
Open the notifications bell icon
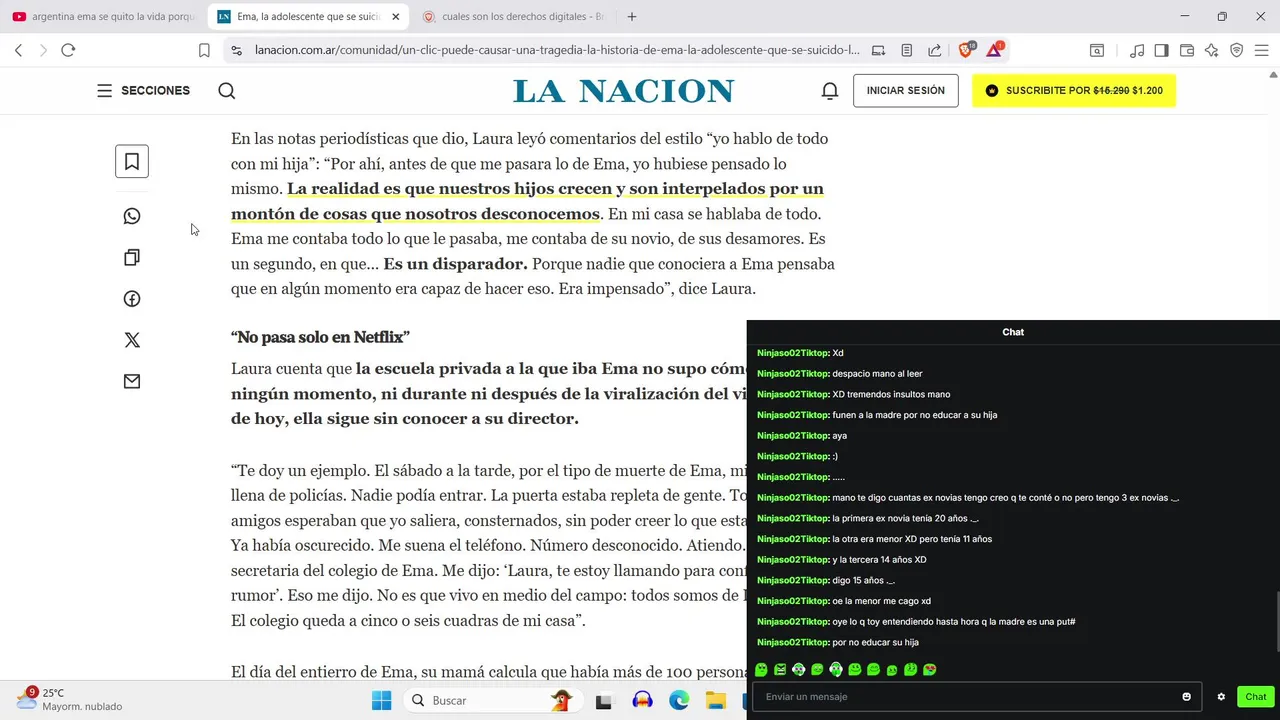click(x=830, y=91)
